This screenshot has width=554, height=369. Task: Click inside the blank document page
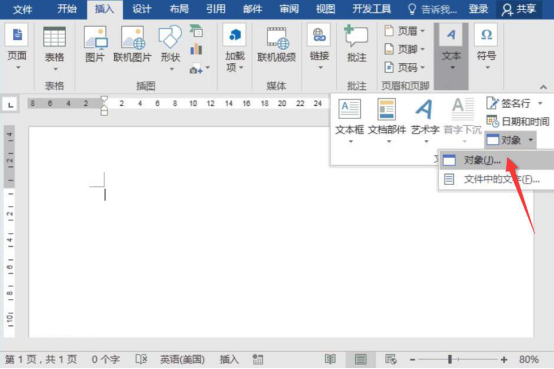pyautogui.click(x=281, y=232)
